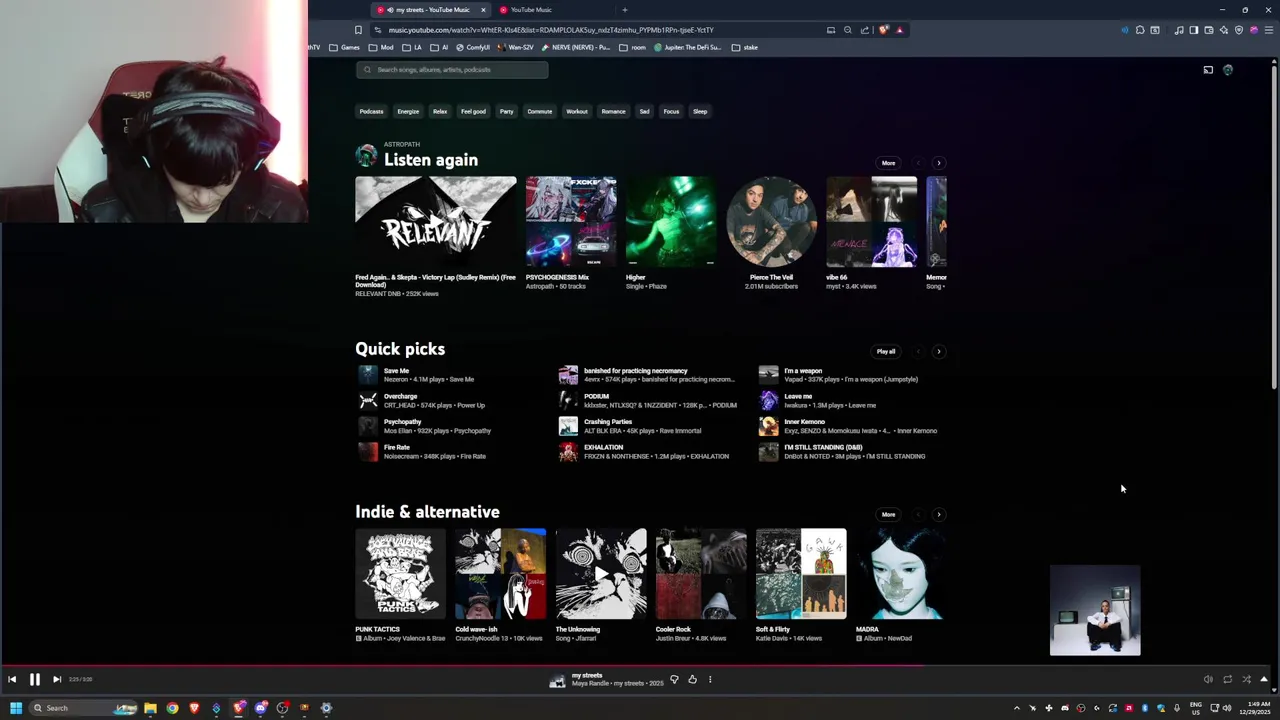Image resolution: width=1280 pixels, height=720 pixels.
Task: Click the search songs, albums, artists field
Action: [452, 70]
